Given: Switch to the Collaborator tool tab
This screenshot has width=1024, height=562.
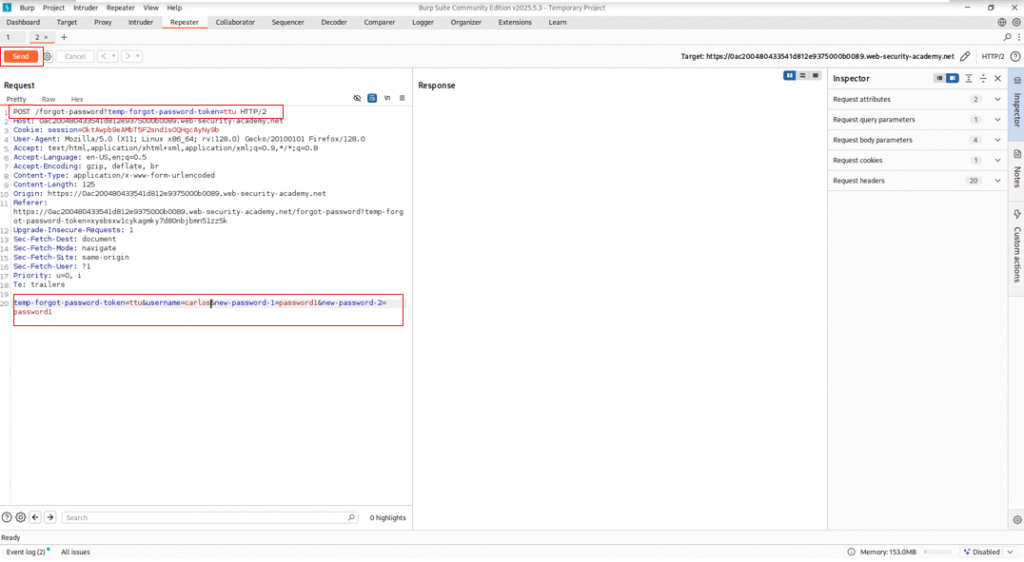Looking at the screenshot, I should [x=235, y=22].
